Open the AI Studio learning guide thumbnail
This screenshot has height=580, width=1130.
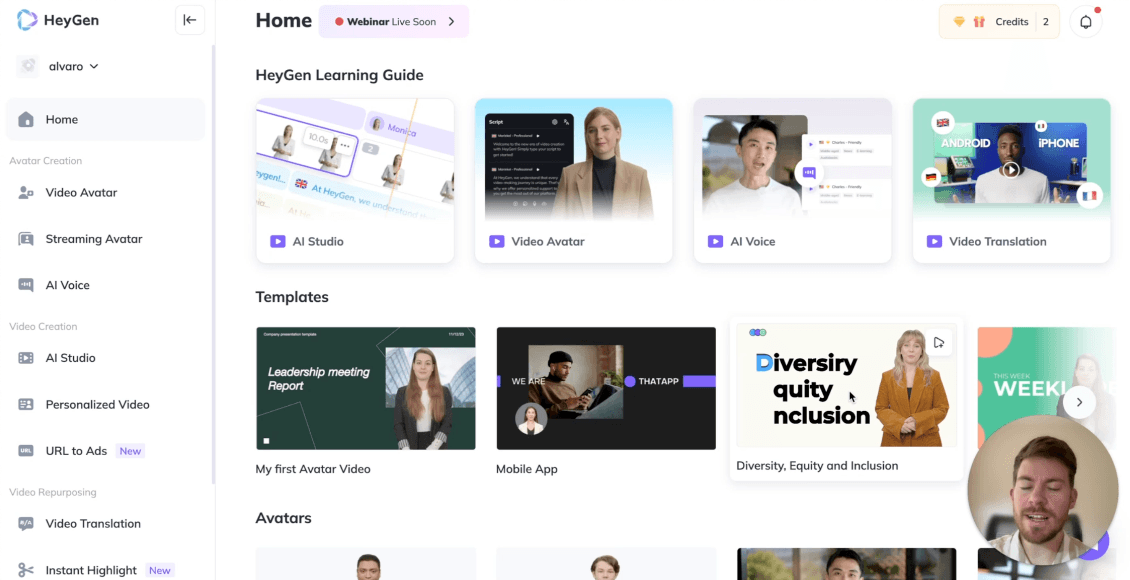(355, 159)
